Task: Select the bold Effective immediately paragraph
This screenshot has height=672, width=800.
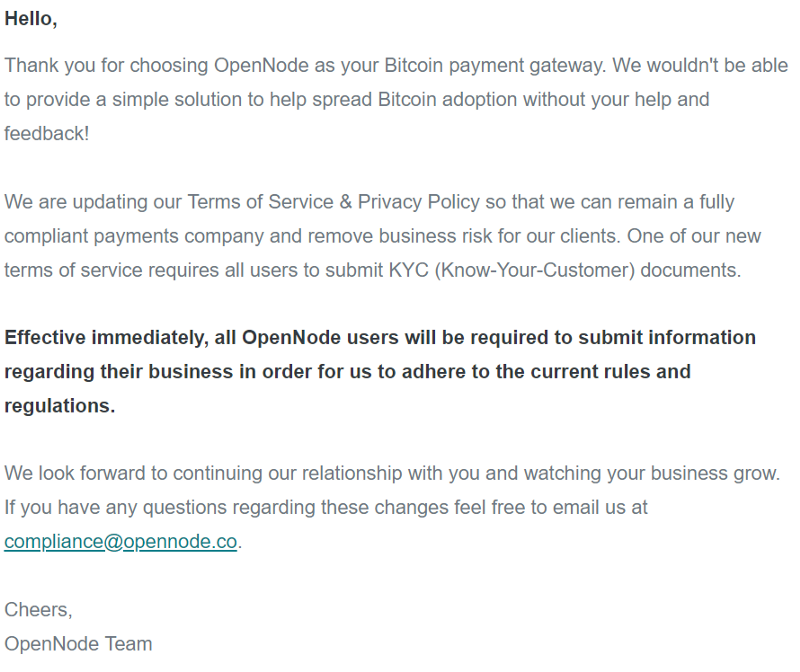Action: [380, 371]
